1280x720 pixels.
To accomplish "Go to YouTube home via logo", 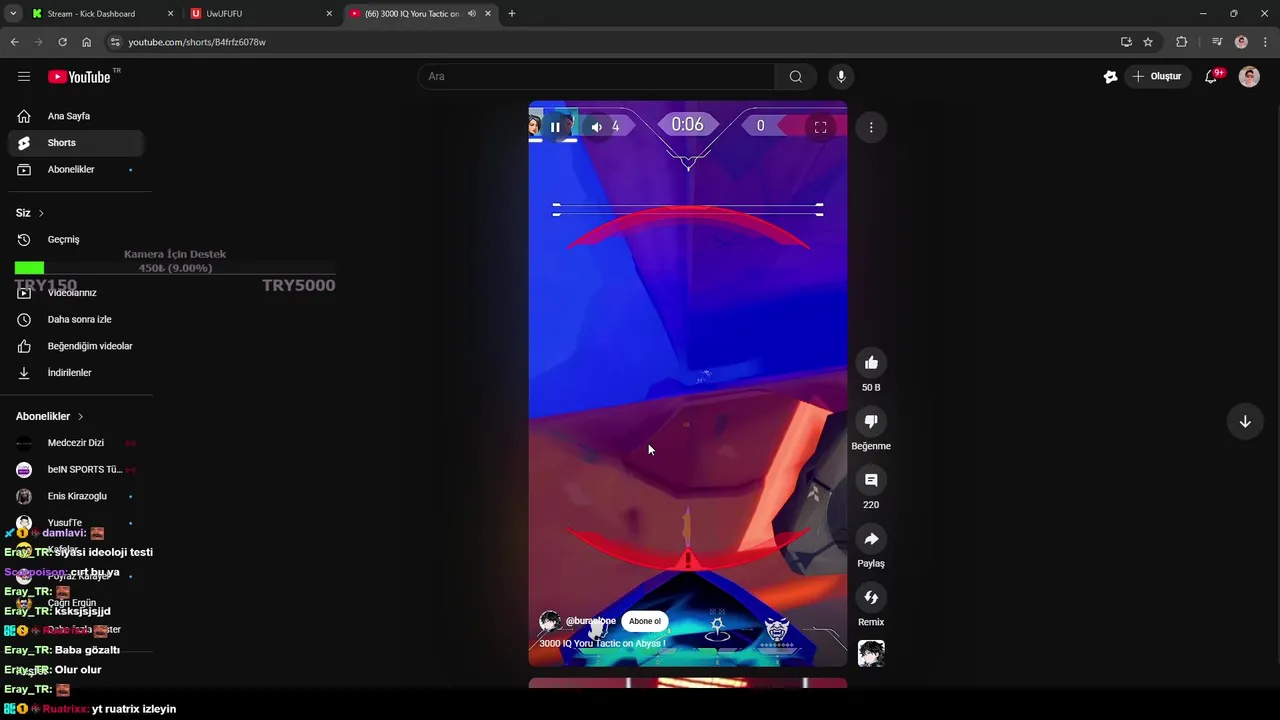I will pos(79,77).
